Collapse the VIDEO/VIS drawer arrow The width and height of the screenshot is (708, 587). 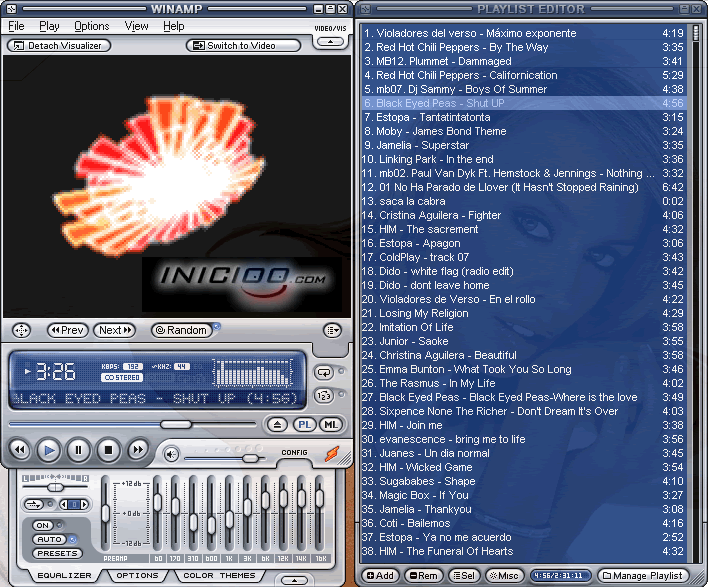point(331,42)
